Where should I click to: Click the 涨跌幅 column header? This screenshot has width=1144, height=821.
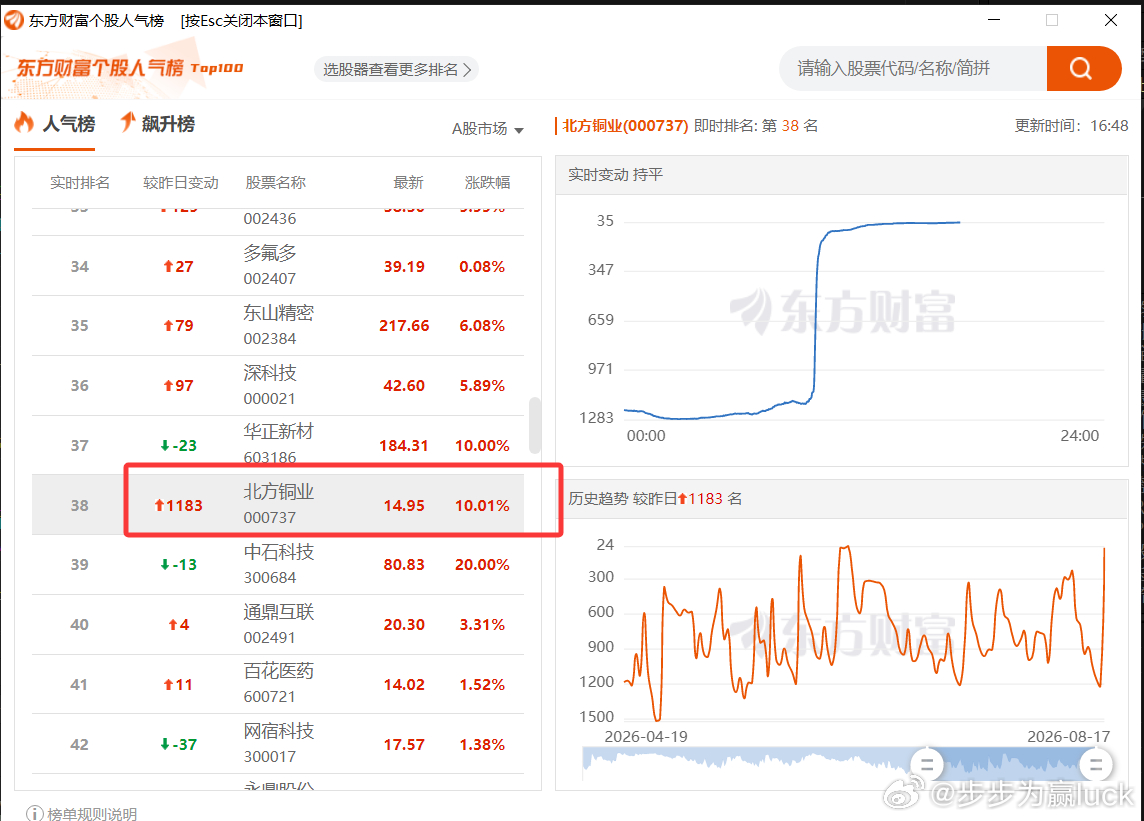pyautogui.click(x=487, y=182)
